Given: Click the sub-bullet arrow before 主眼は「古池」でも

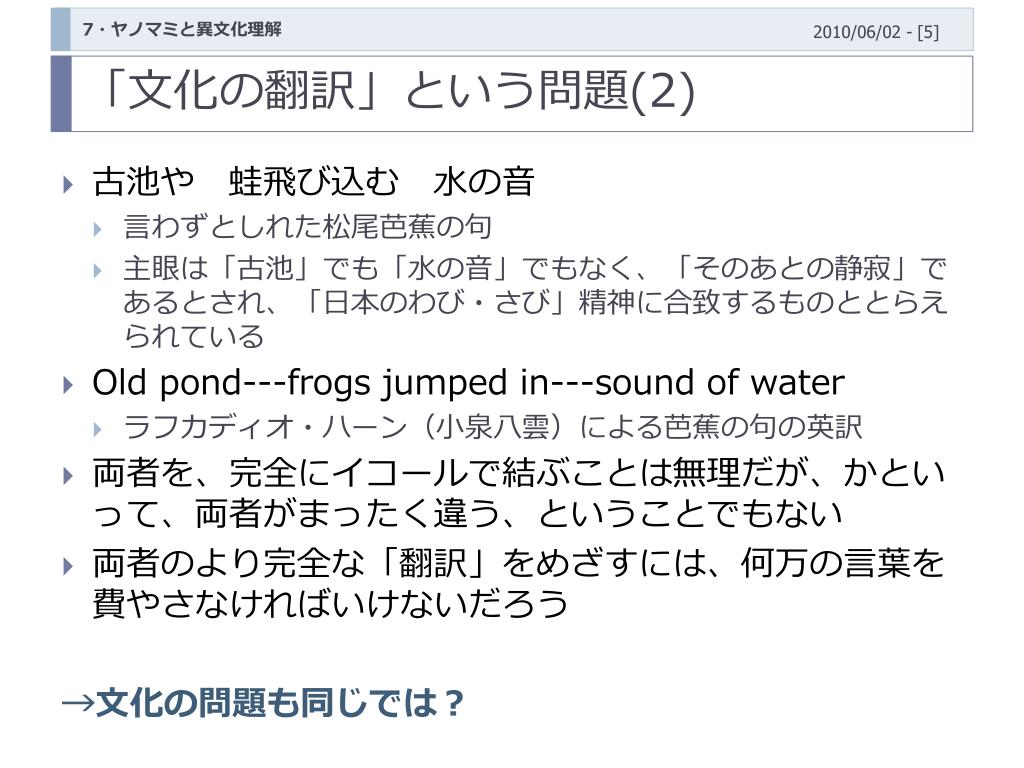Looking at the screenshot, I should click(98, 270).
